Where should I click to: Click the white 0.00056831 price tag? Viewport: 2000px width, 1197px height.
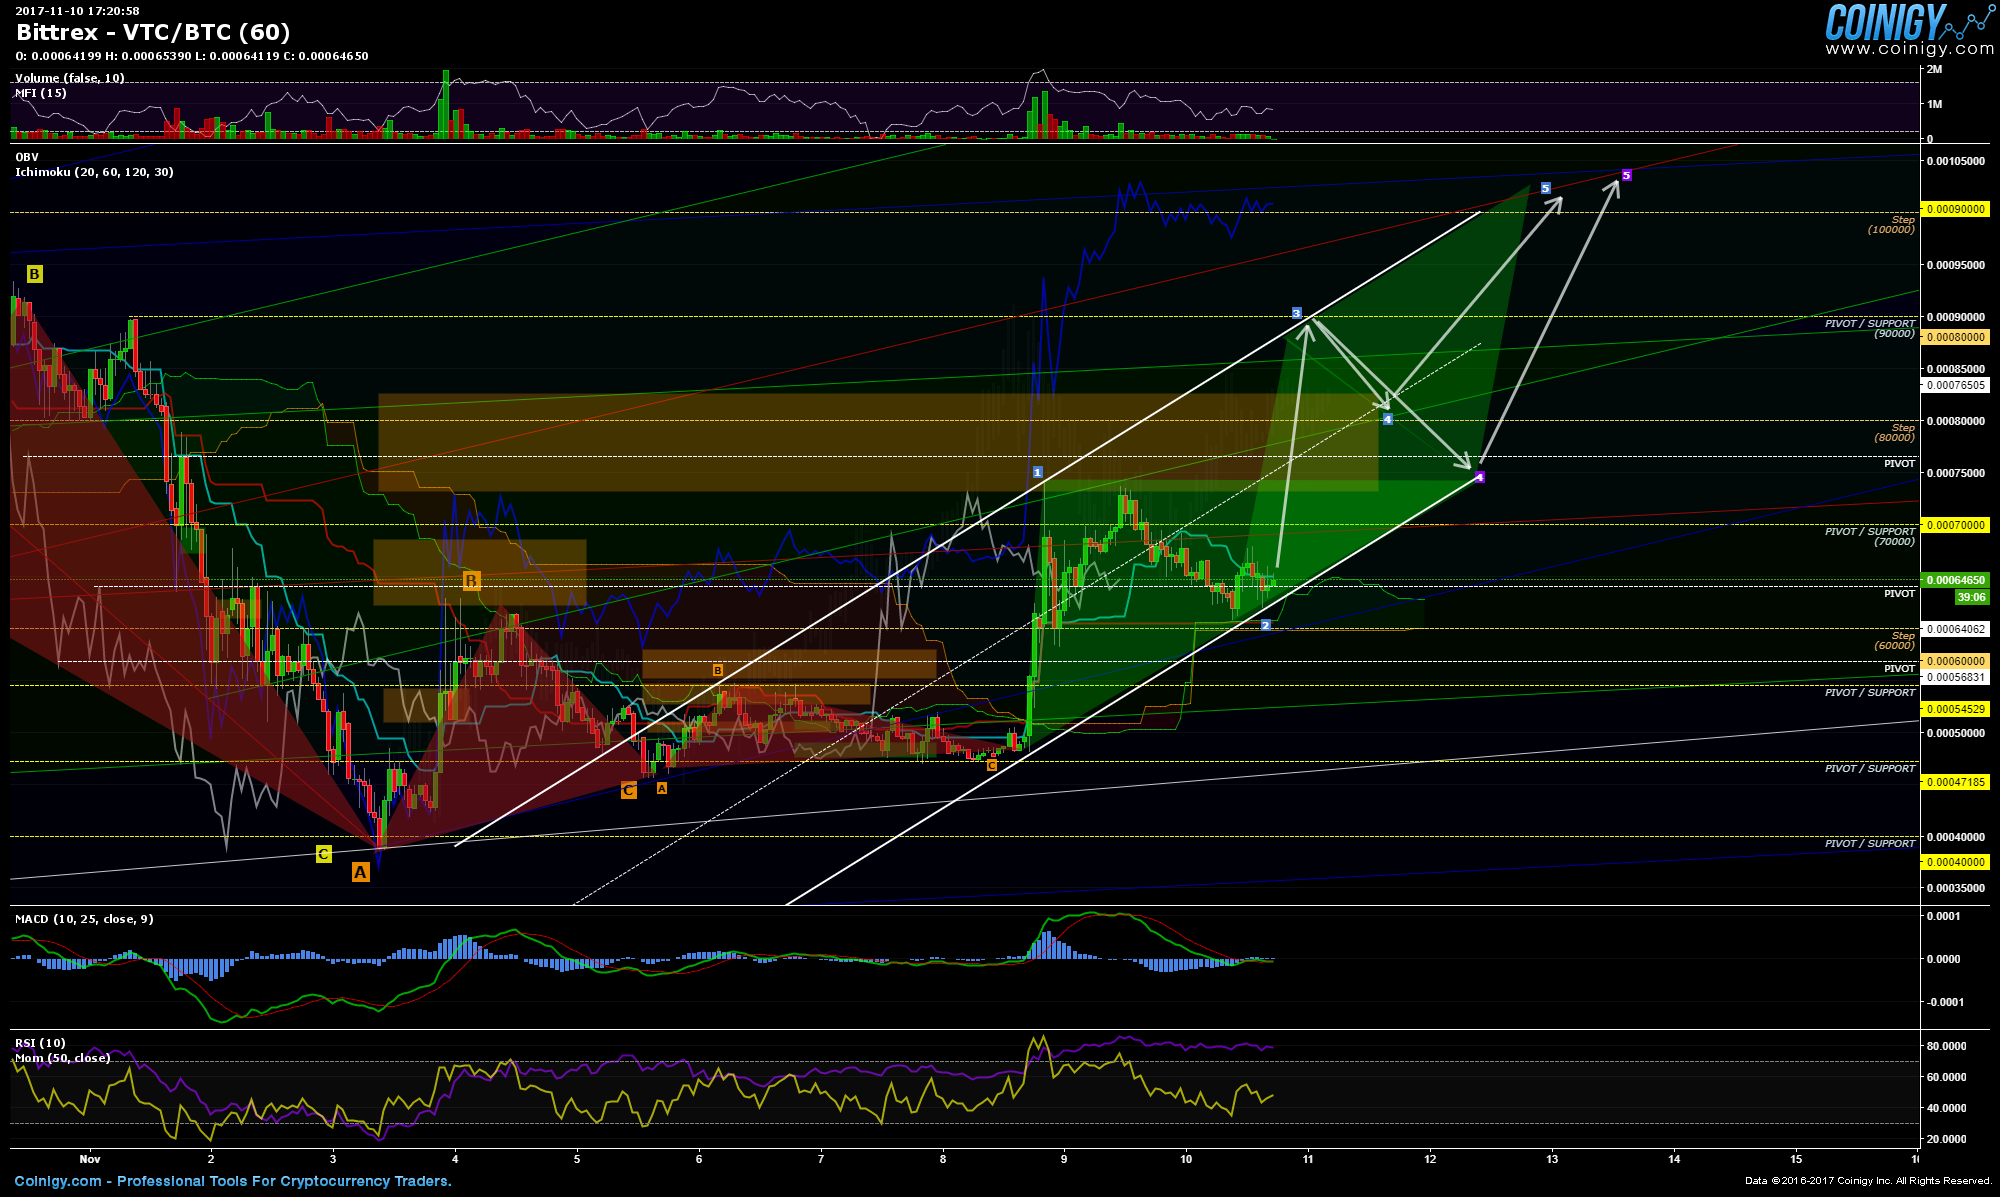coord(1956,677)
